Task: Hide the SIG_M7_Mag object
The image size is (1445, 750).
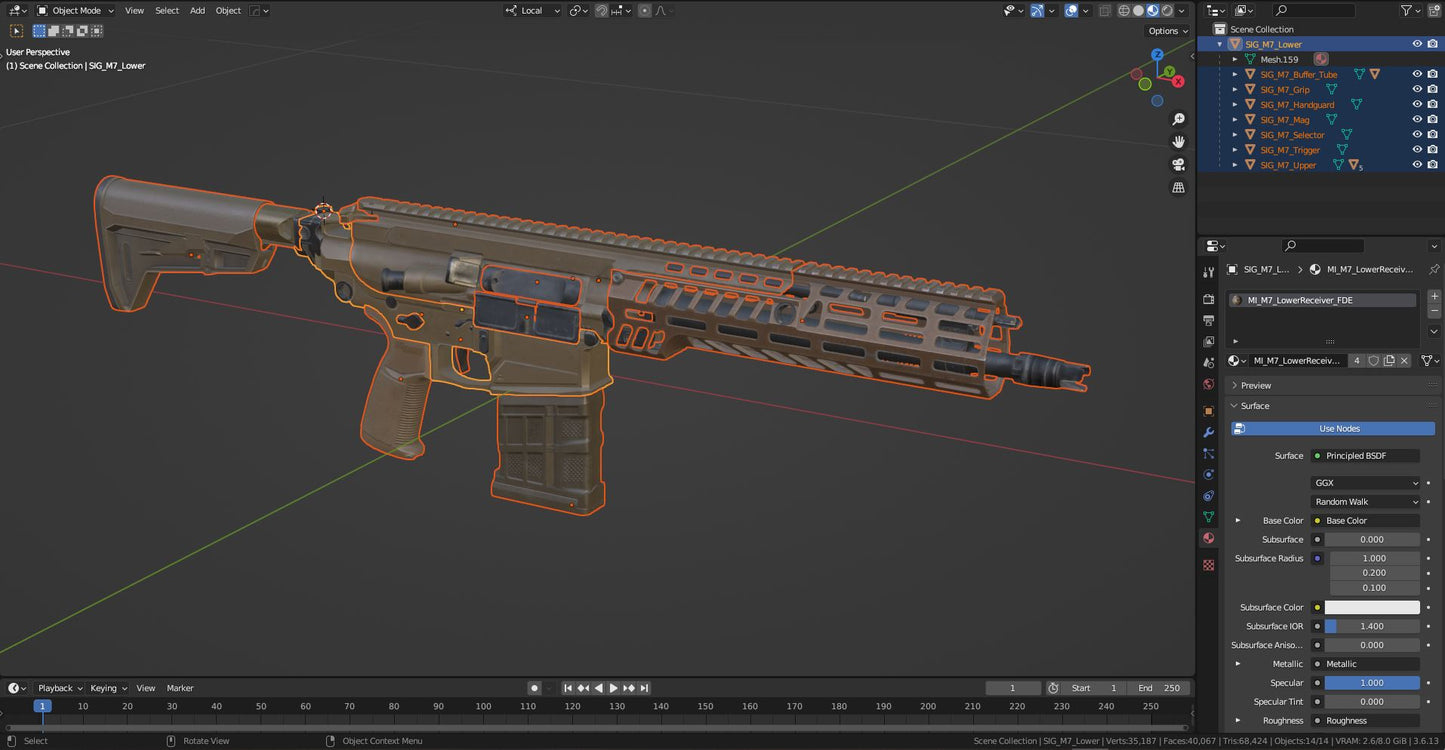Action: [x=1417, y=119]
